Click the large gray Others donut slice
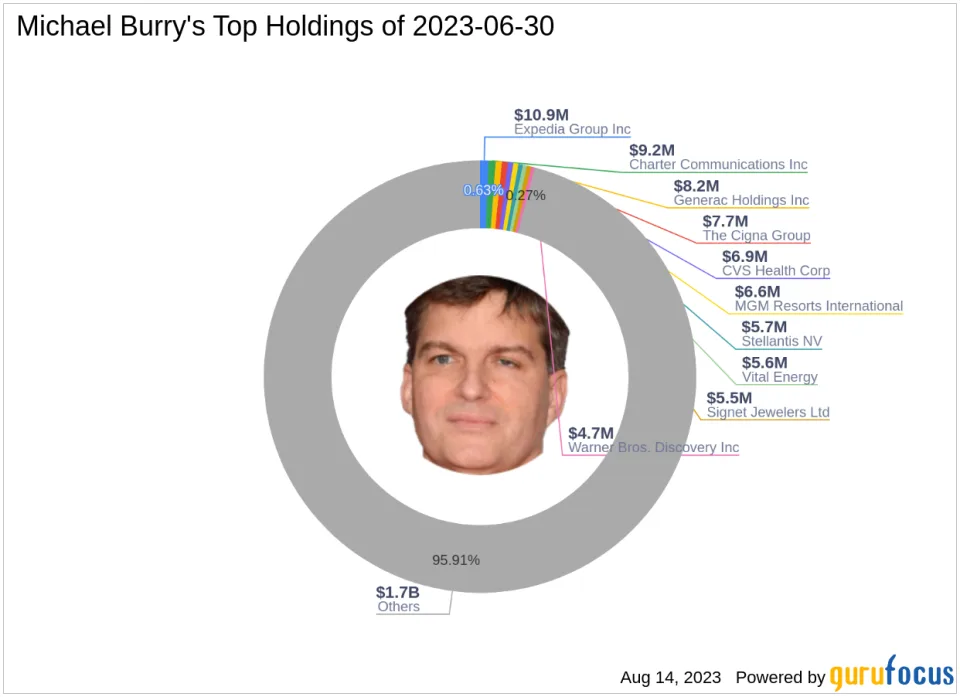 coord(297,377)
